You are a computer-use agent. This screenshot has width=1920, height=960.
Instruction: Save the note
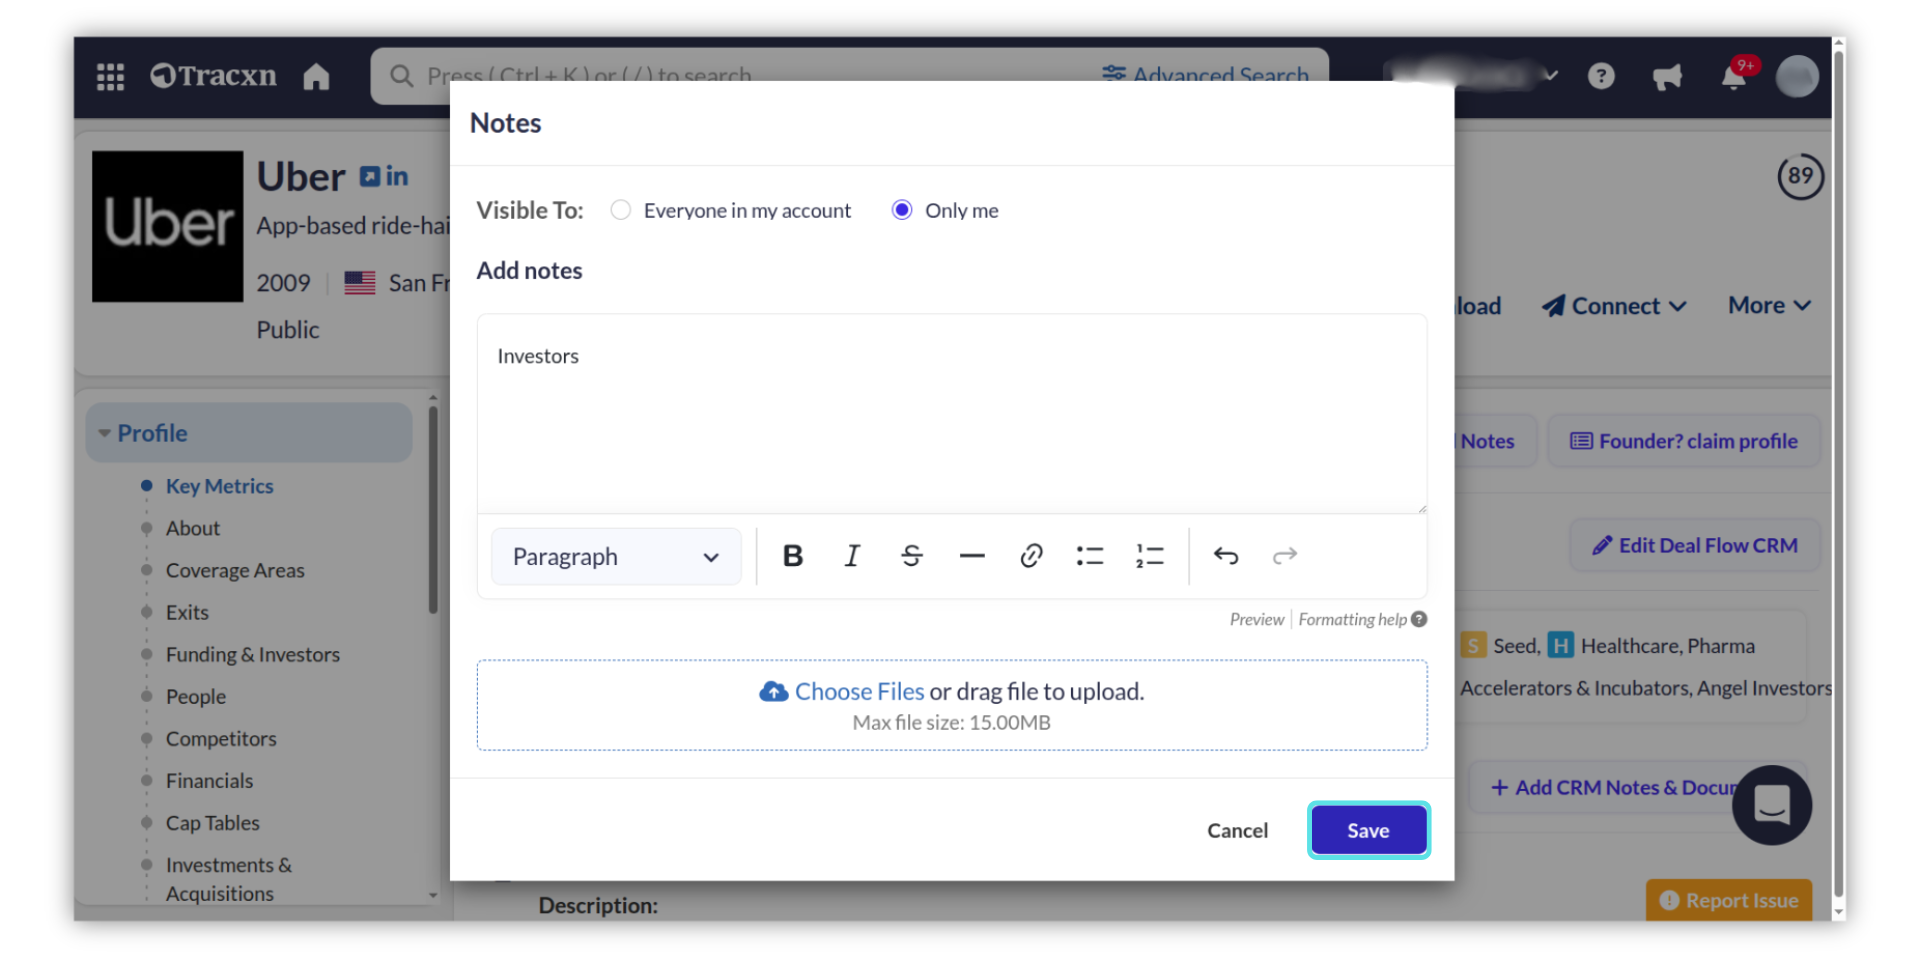[1368, 831]
